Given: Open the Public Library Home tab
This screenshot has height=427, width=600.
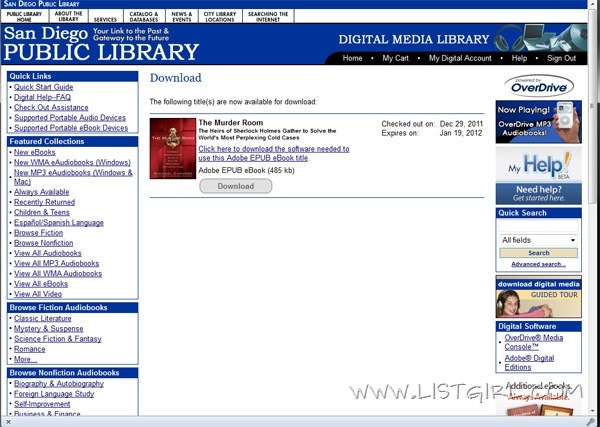Looking at the screenshot, I should tap(24, 16).
